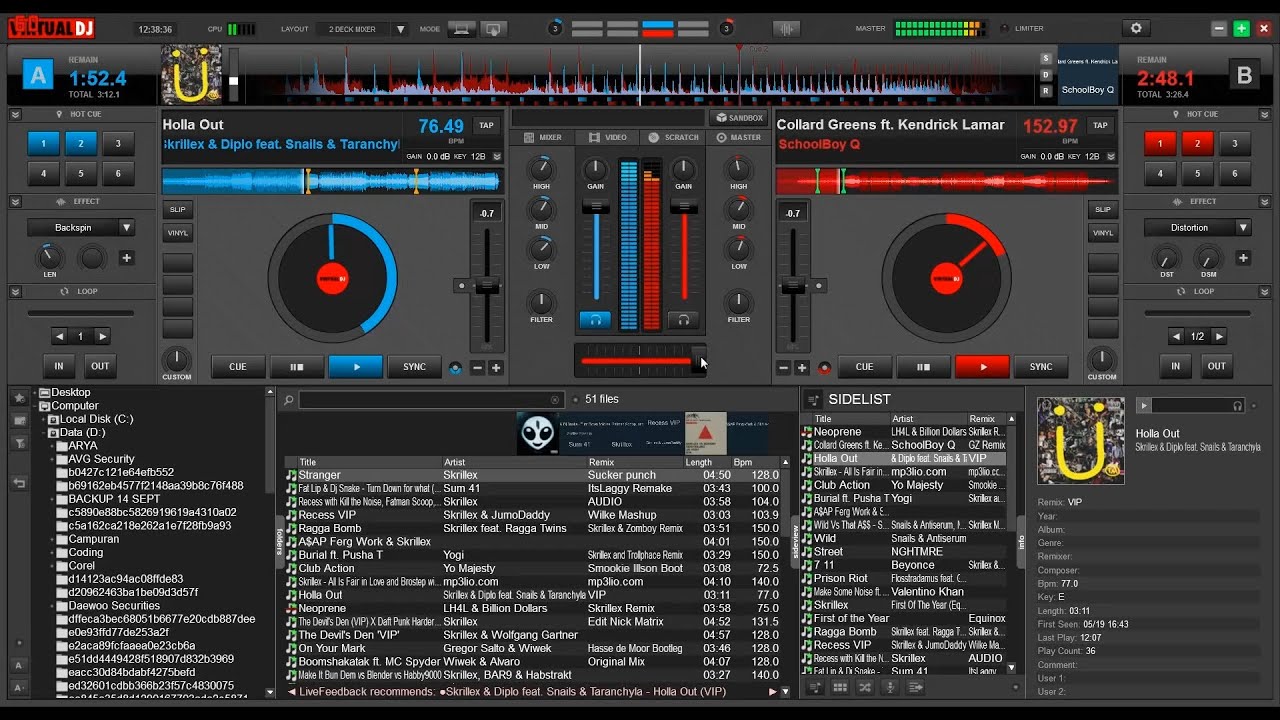Switch to the VIDEO tab

pos(608,137)
